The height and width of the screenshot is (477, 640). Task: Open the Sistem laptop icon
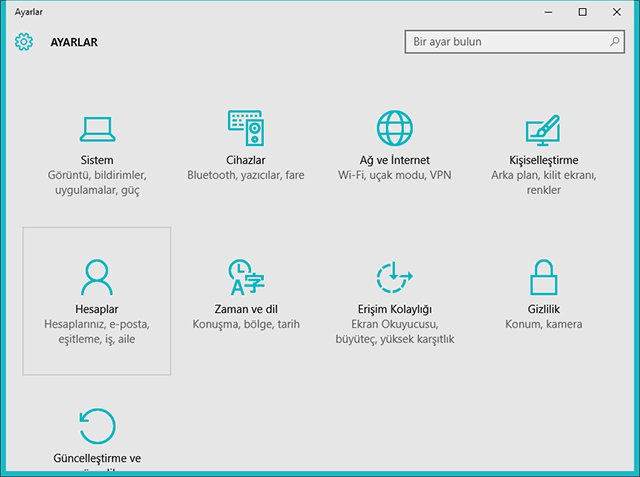[97, 129]
